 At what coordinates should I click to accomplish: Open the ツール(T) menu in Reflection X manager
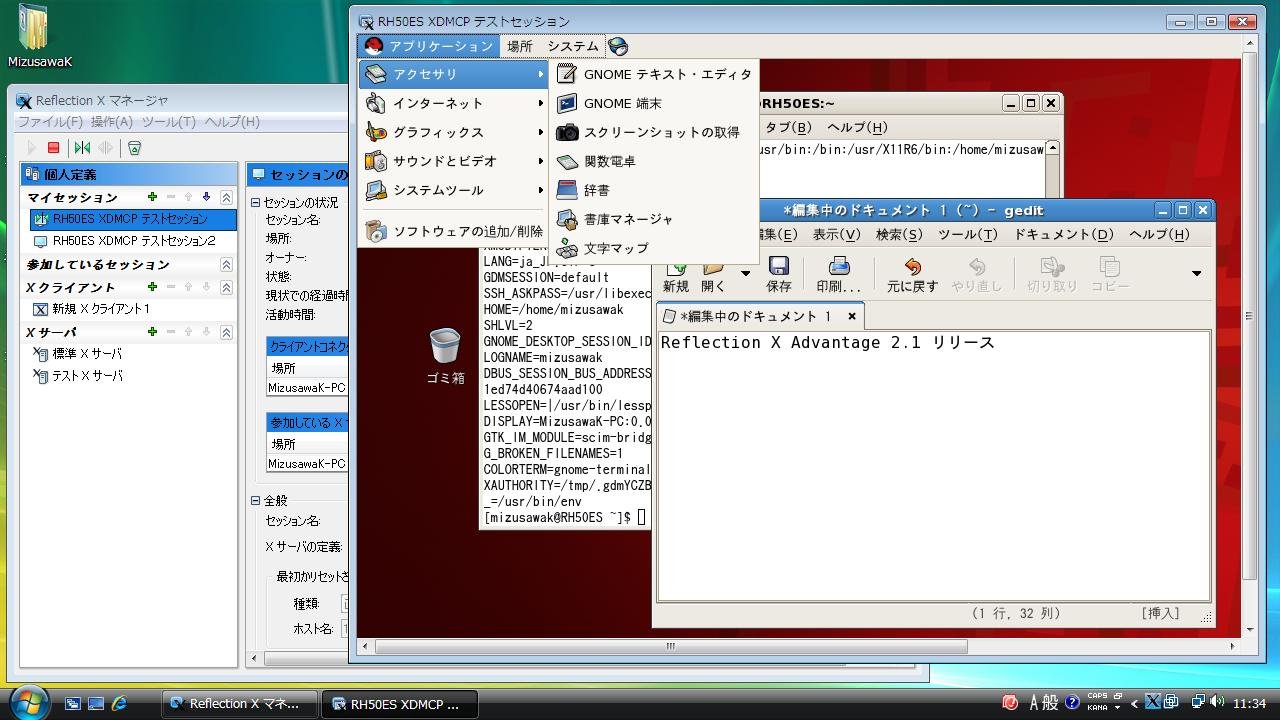click(169, 122)
